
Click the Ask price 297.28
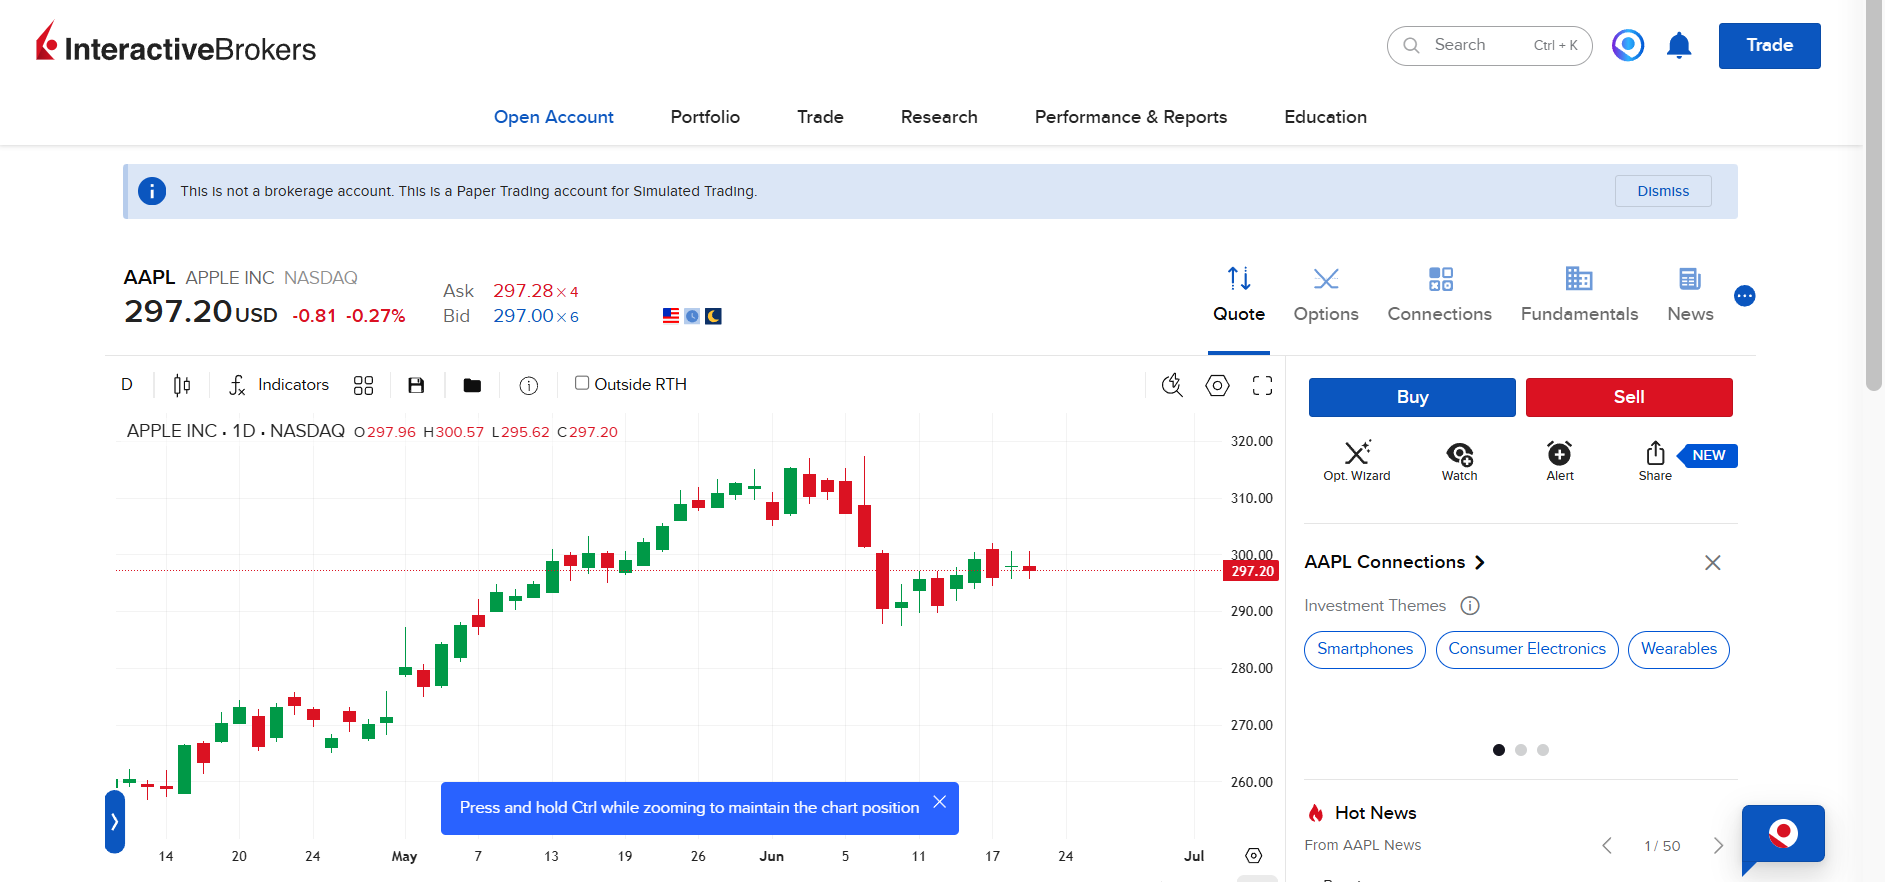pyautogui.click(x=523, y=291)
